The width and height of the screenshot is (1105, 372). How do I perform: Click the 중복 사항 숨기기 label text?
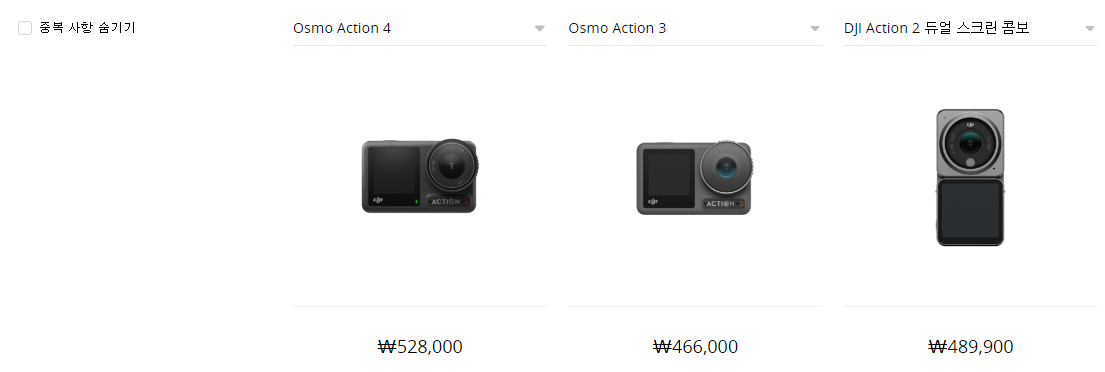coord(87,28)
